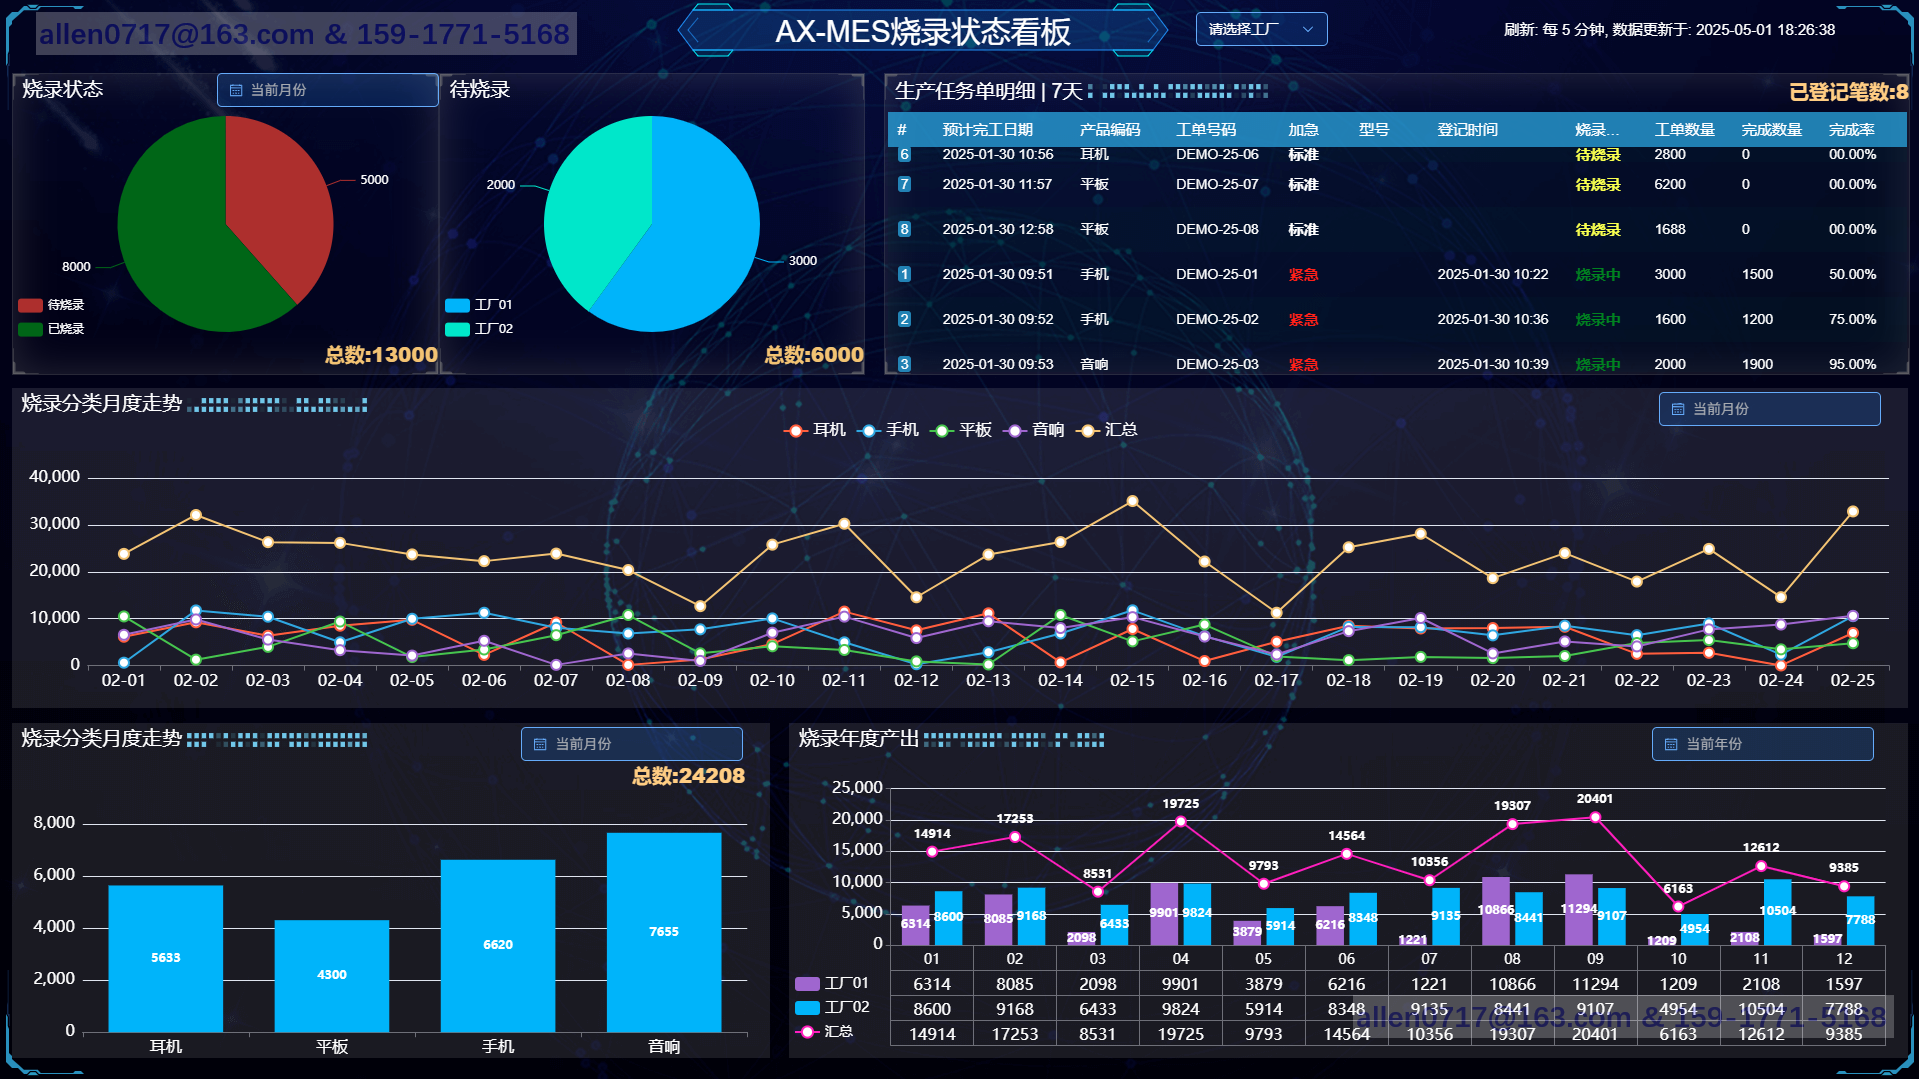Image resolution: width=1919 pixels, height=1079 pixels.
Task: Toggle 工厂01 legend in 待烧录 pie chart
Action: click(x=479, y=305)
